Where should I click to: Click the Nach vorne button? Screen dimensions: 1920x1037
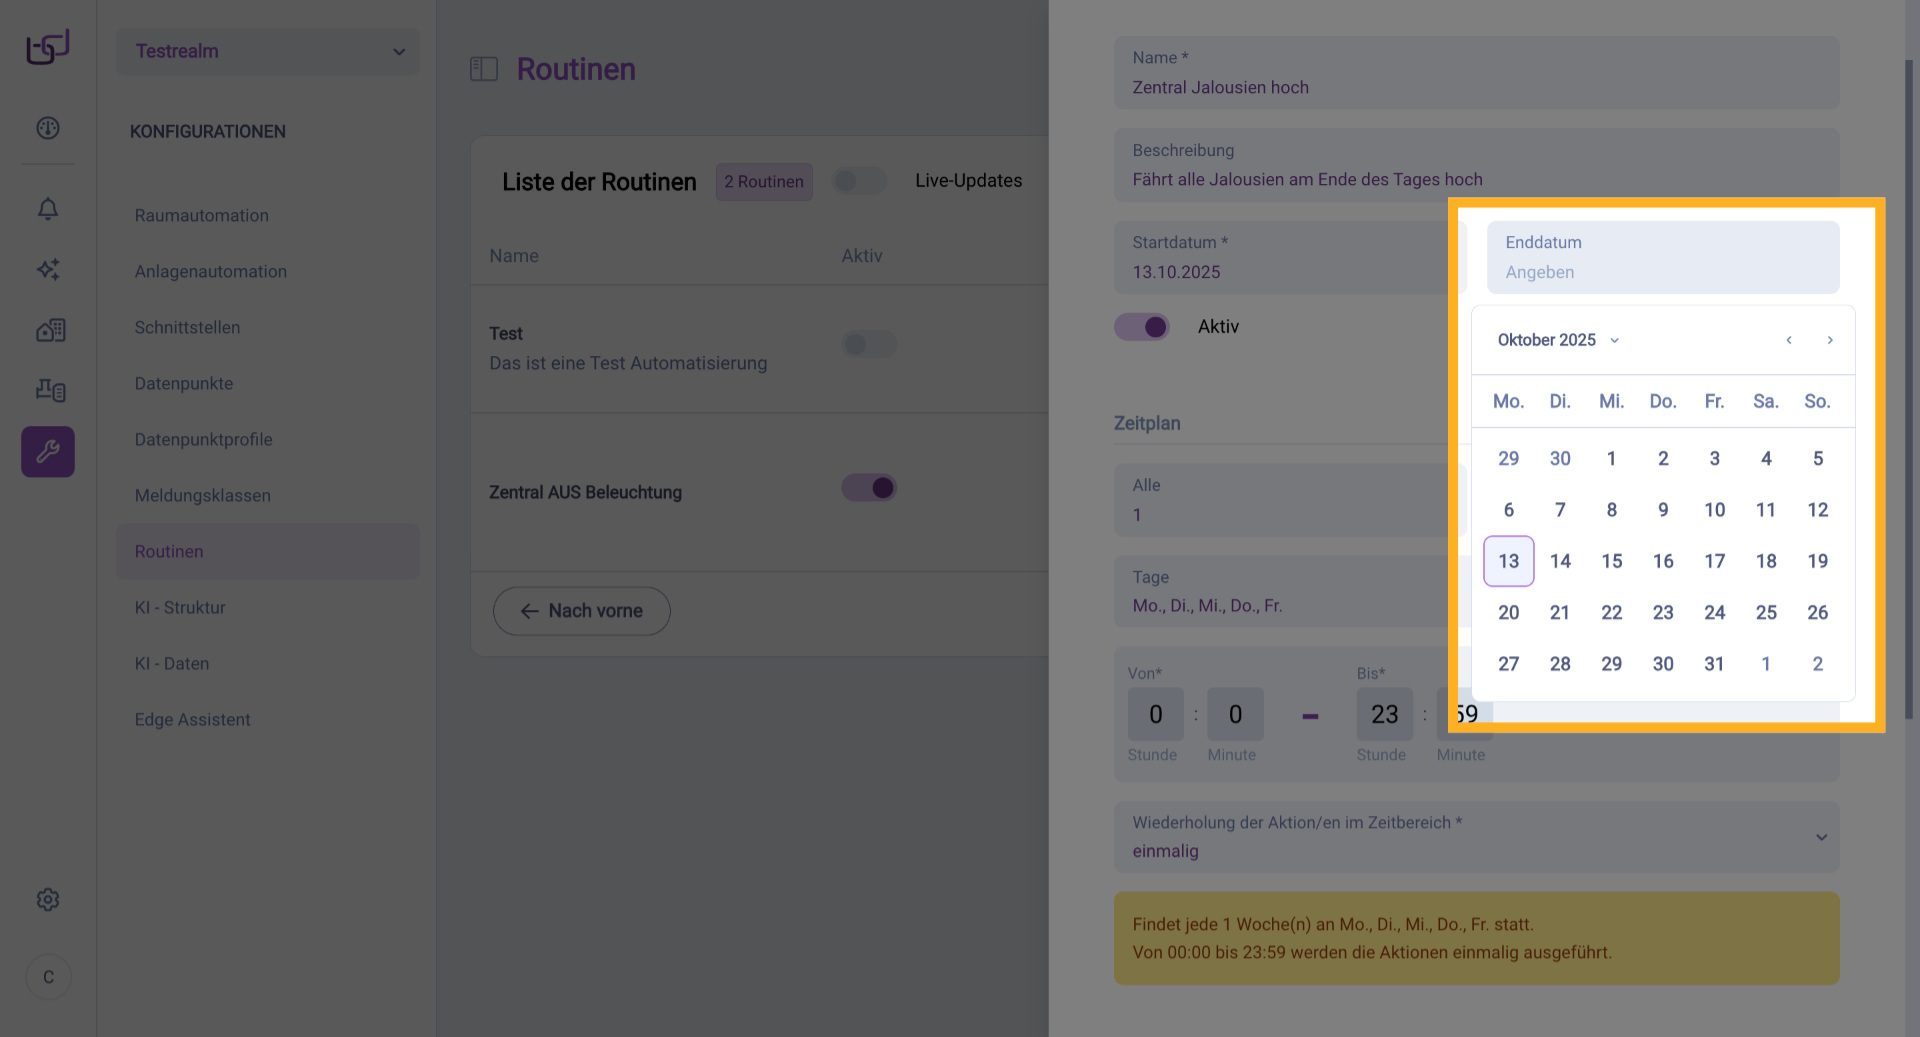coord(582,611)
